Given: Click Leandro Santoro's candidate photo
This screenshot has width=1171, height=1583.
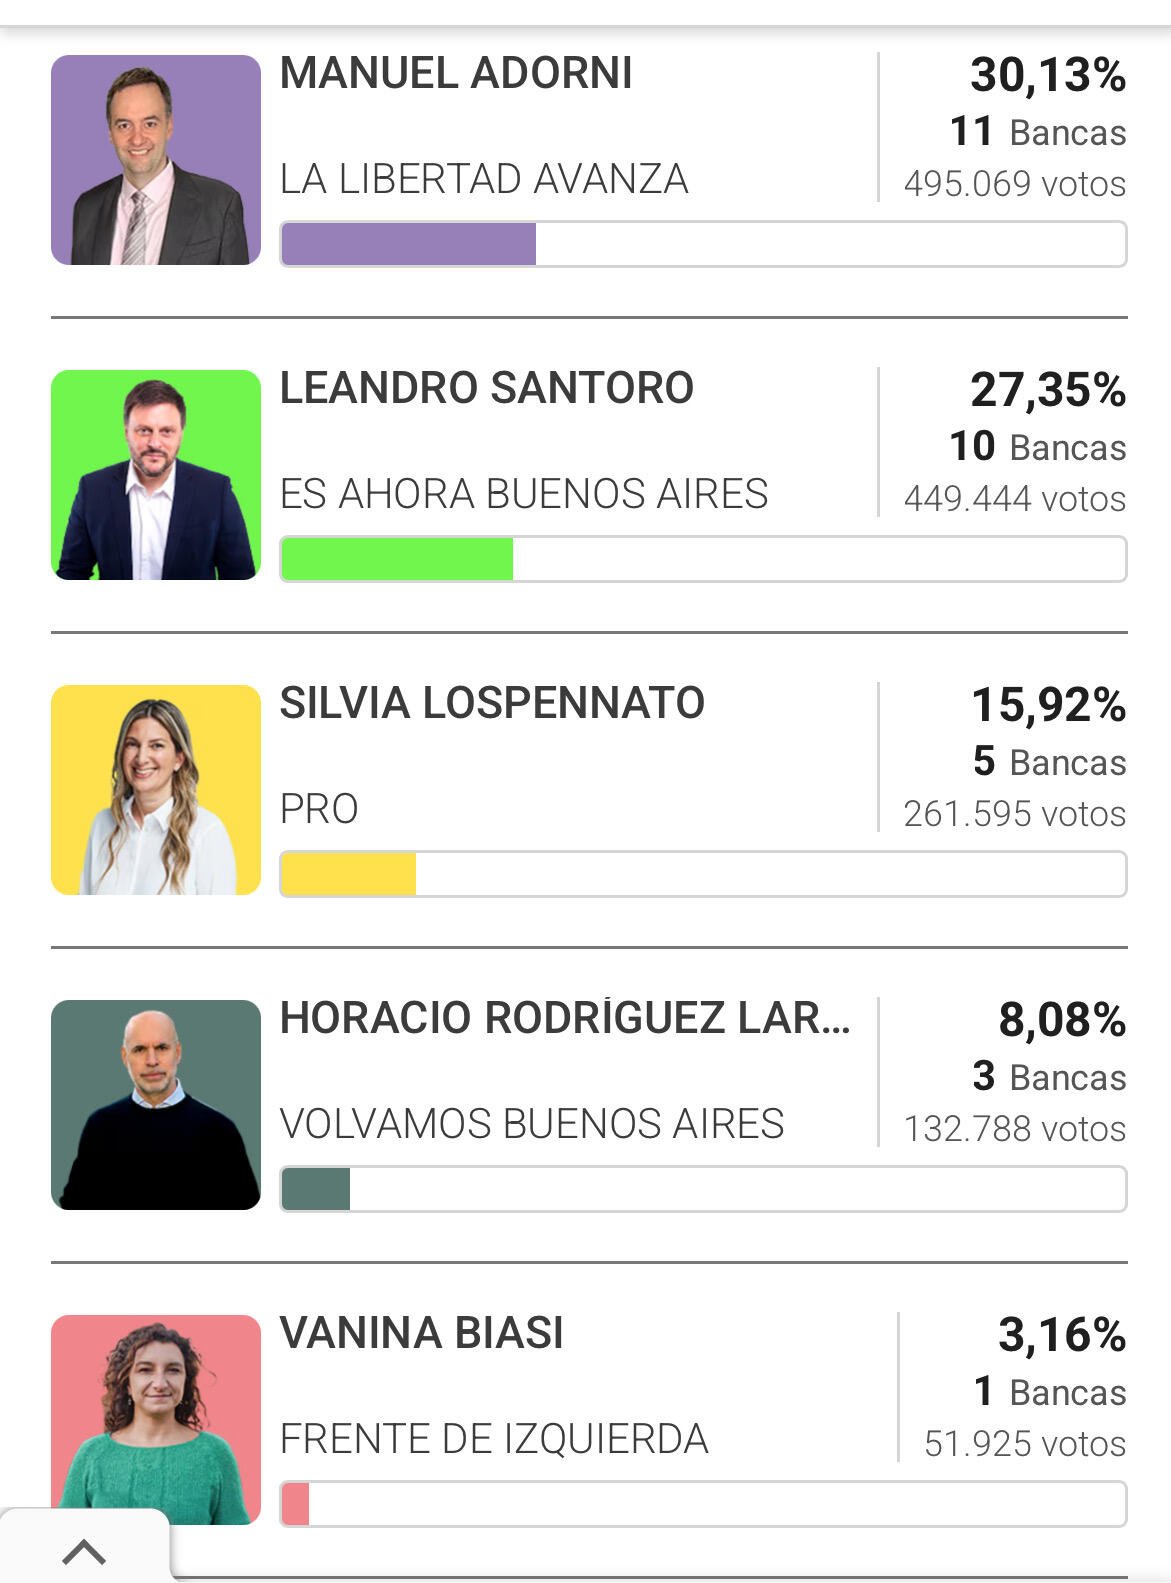Looking at the screenshot, I should [x=156, y=475].
